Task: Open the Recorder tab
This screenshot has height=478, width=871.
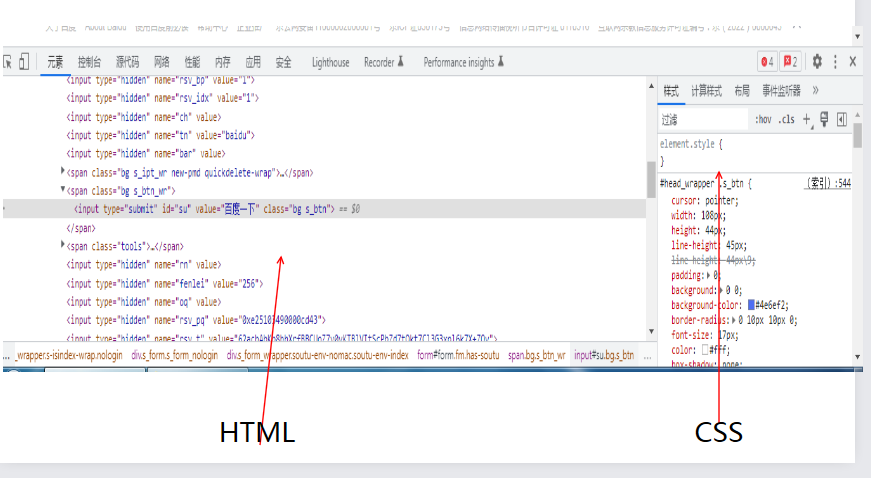Action: [384, 62]
